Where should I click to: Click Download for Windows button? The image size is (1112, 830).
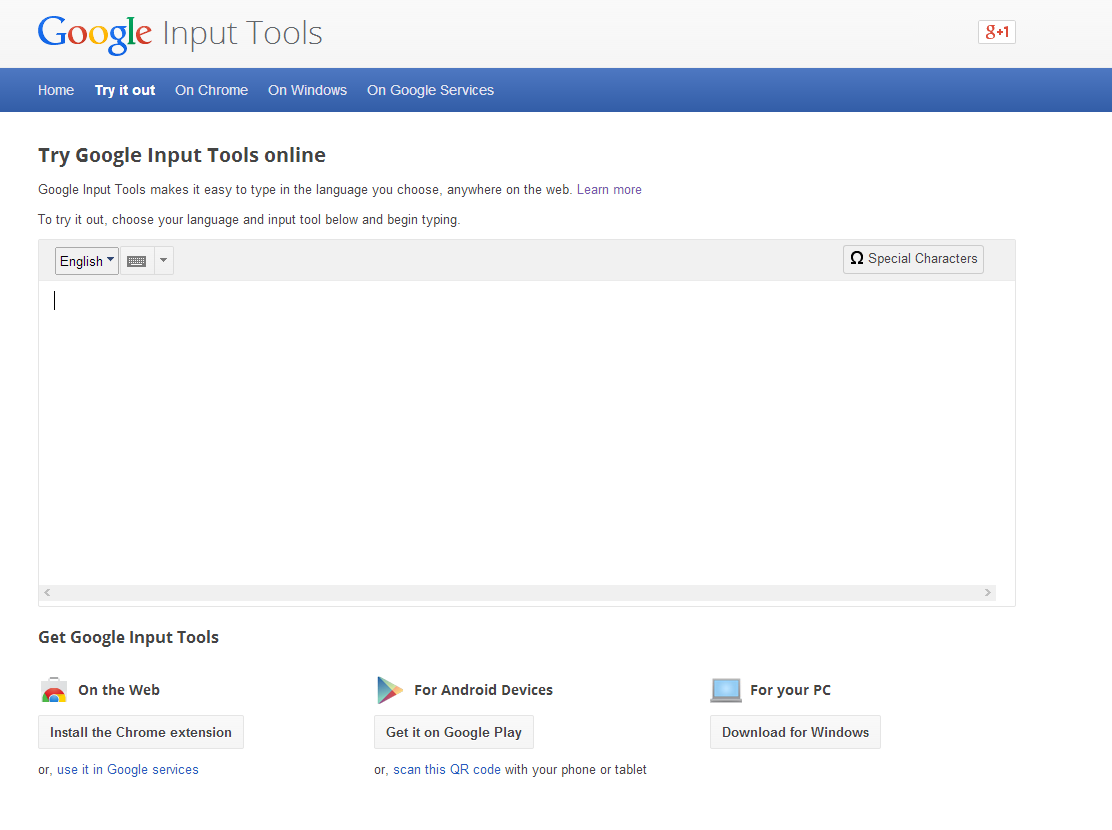click(x=795, y=732)
